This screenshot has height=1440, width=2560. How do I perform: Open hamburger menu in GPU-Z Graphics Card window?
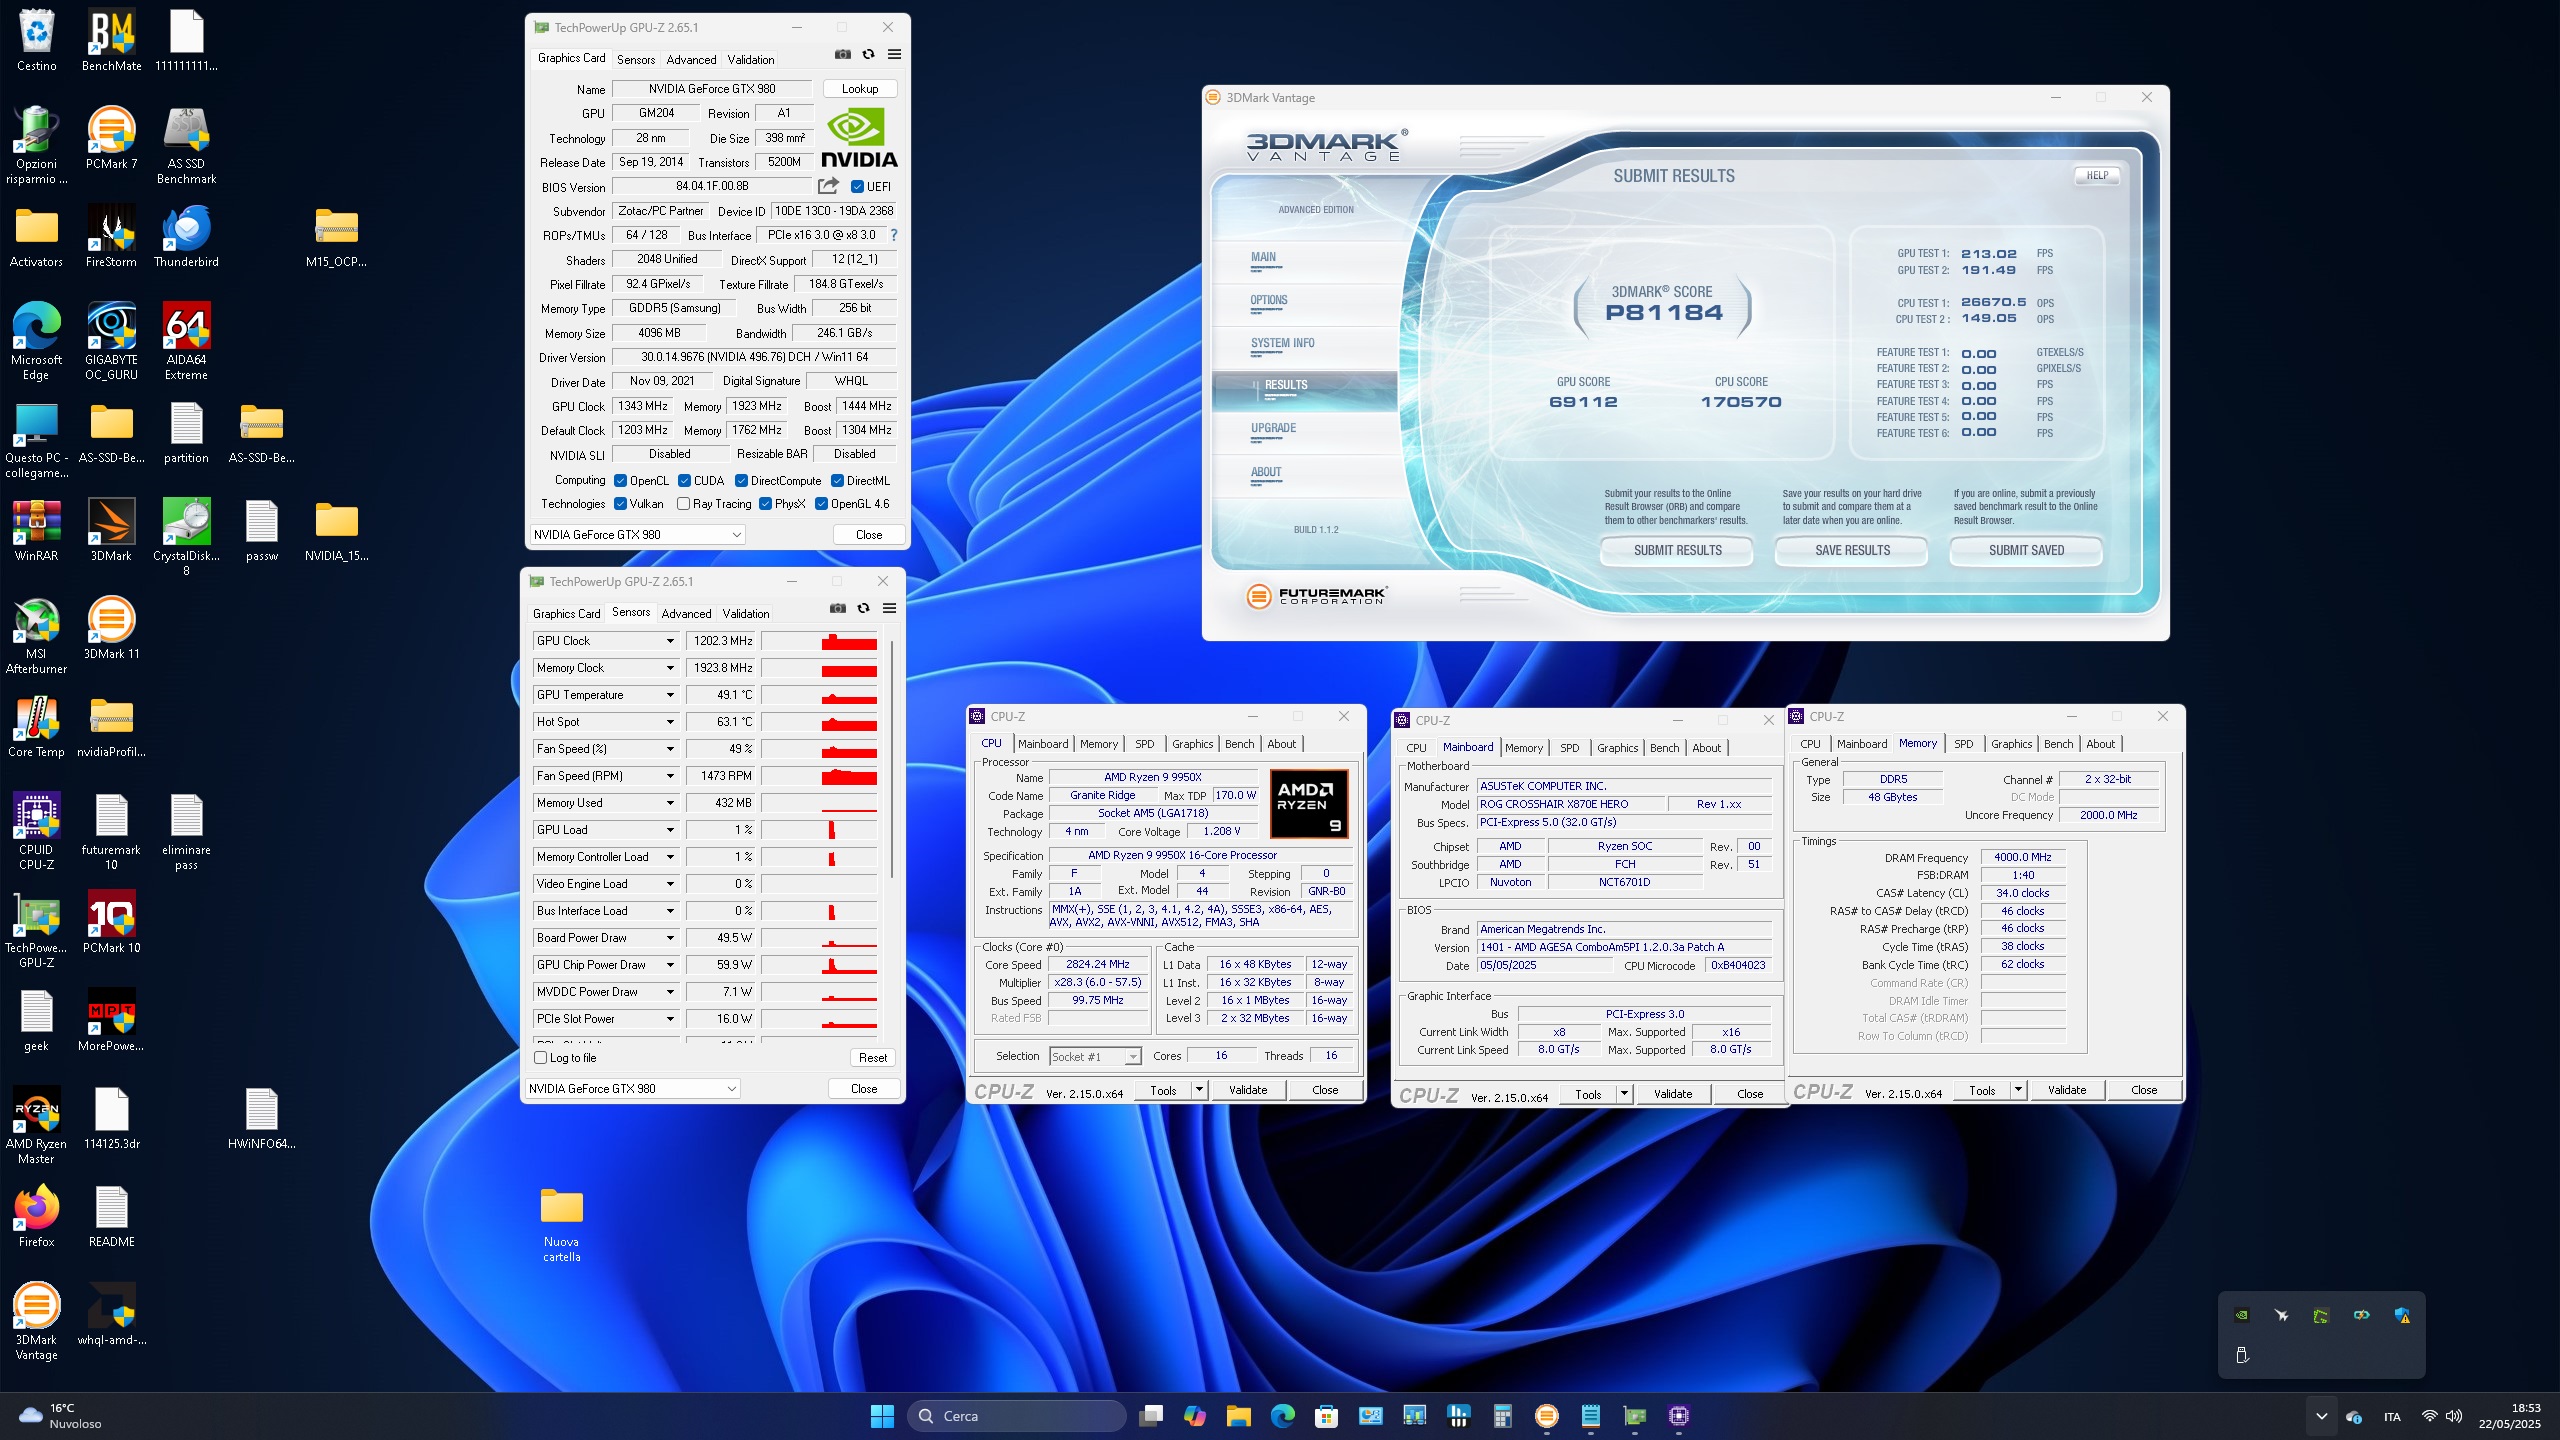coord(894,55)
